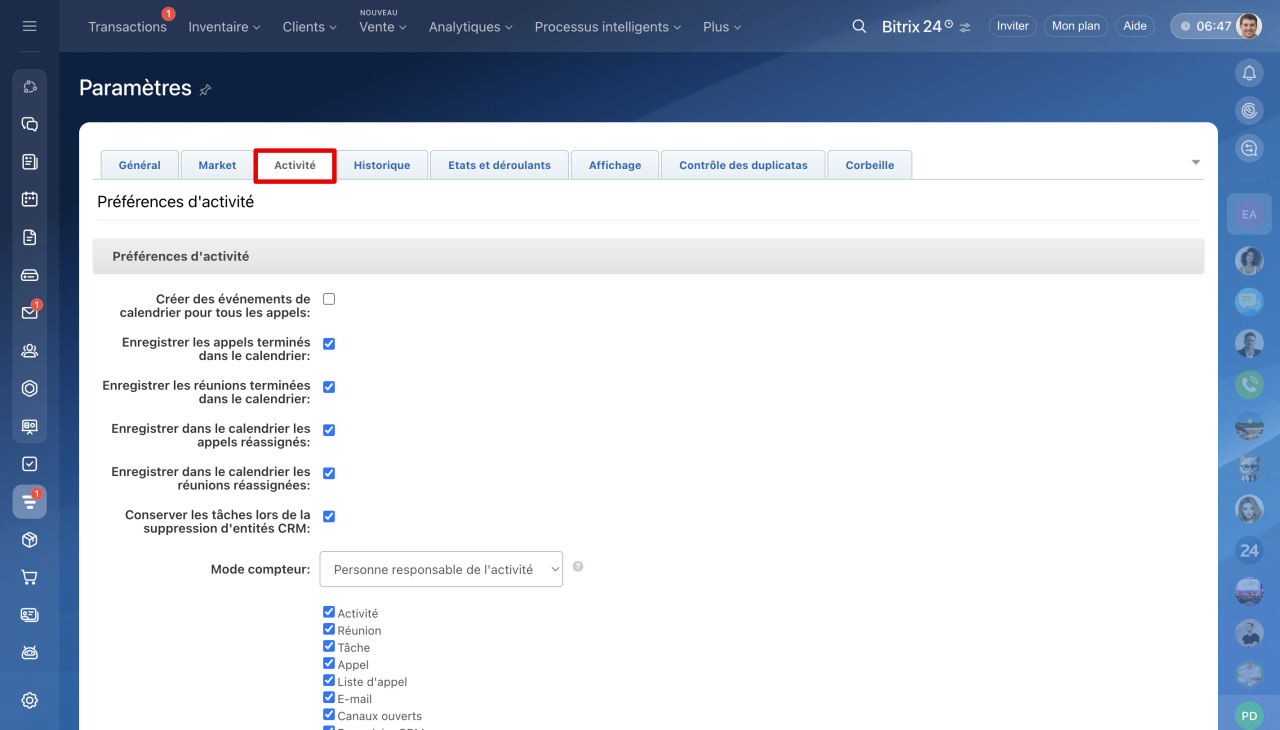
Task: Open the mail icon in sidebar
Action: pyautogui.click(x=29, y=313)
